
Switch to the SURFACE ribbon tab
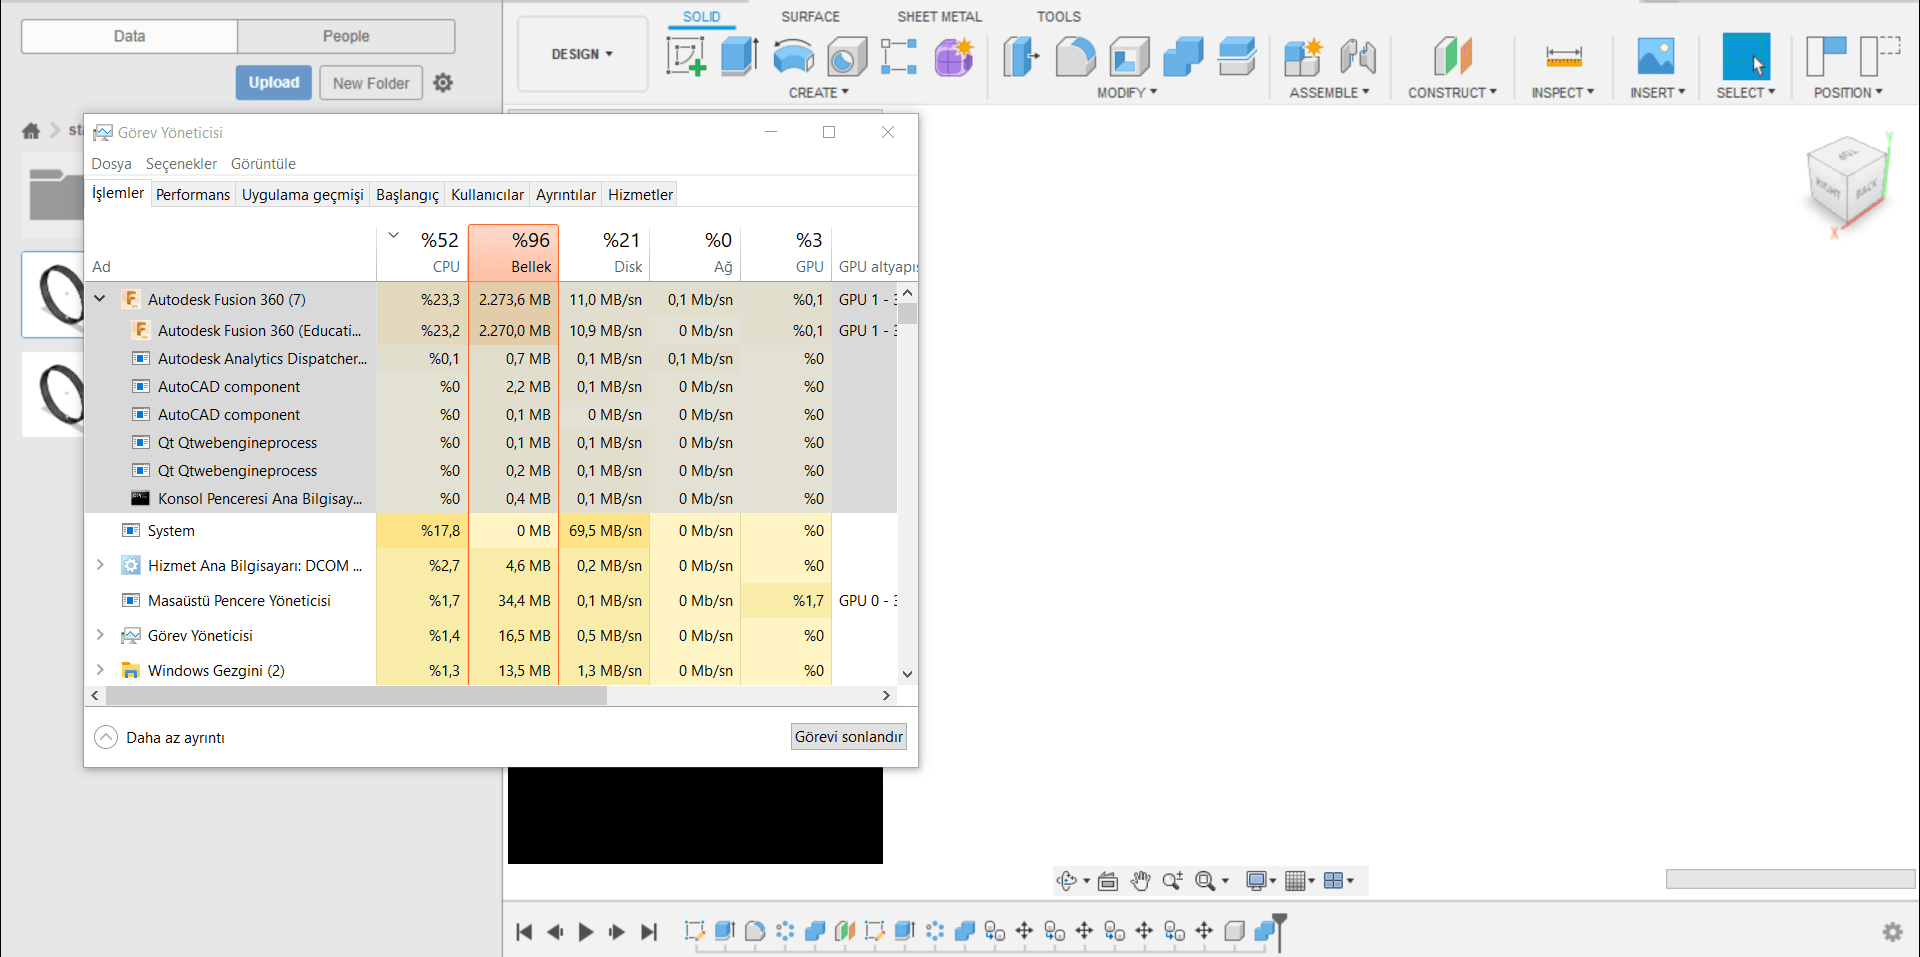(x=810, y=17)
